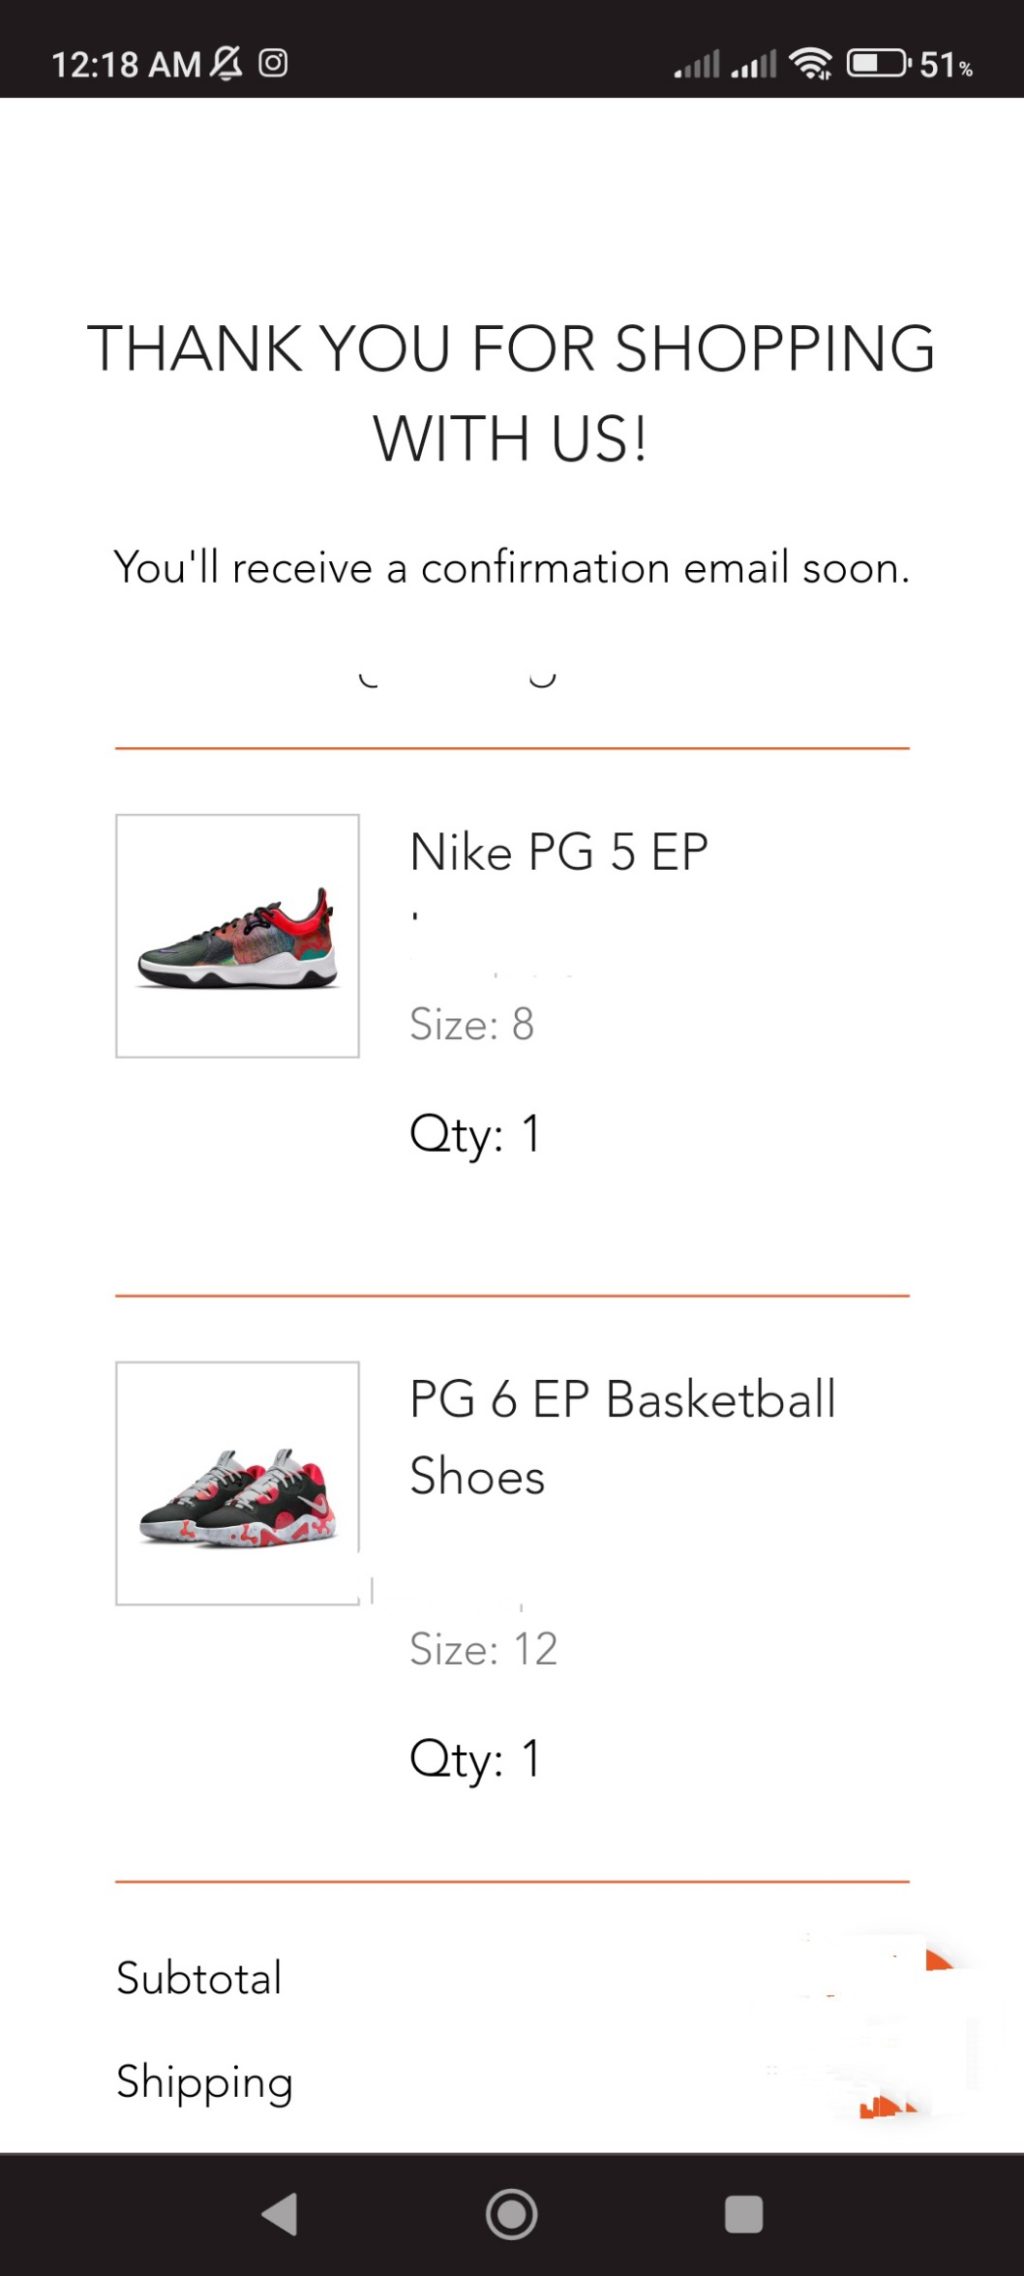
Task: Tap Qty: 1 under Nike PG 5 EP
Action: pyautogui.click(x=475, y=1135)
